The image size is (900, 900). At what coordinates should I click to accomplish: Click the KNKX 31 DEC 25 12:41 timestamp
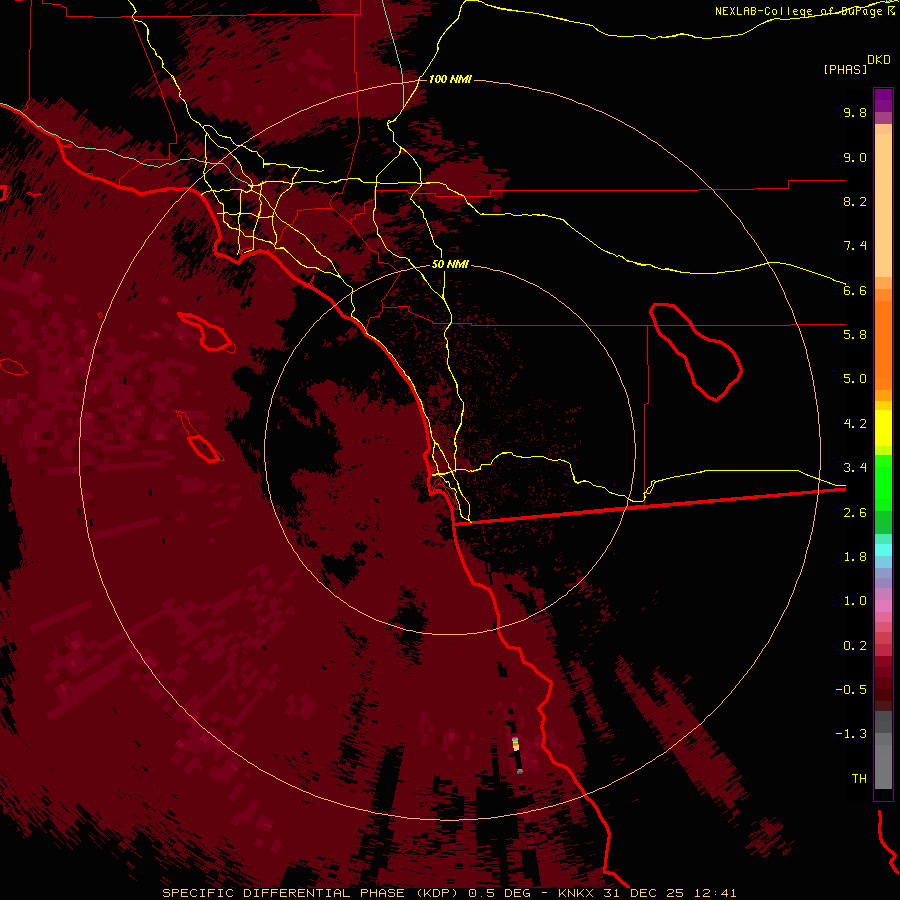point(647,893)
